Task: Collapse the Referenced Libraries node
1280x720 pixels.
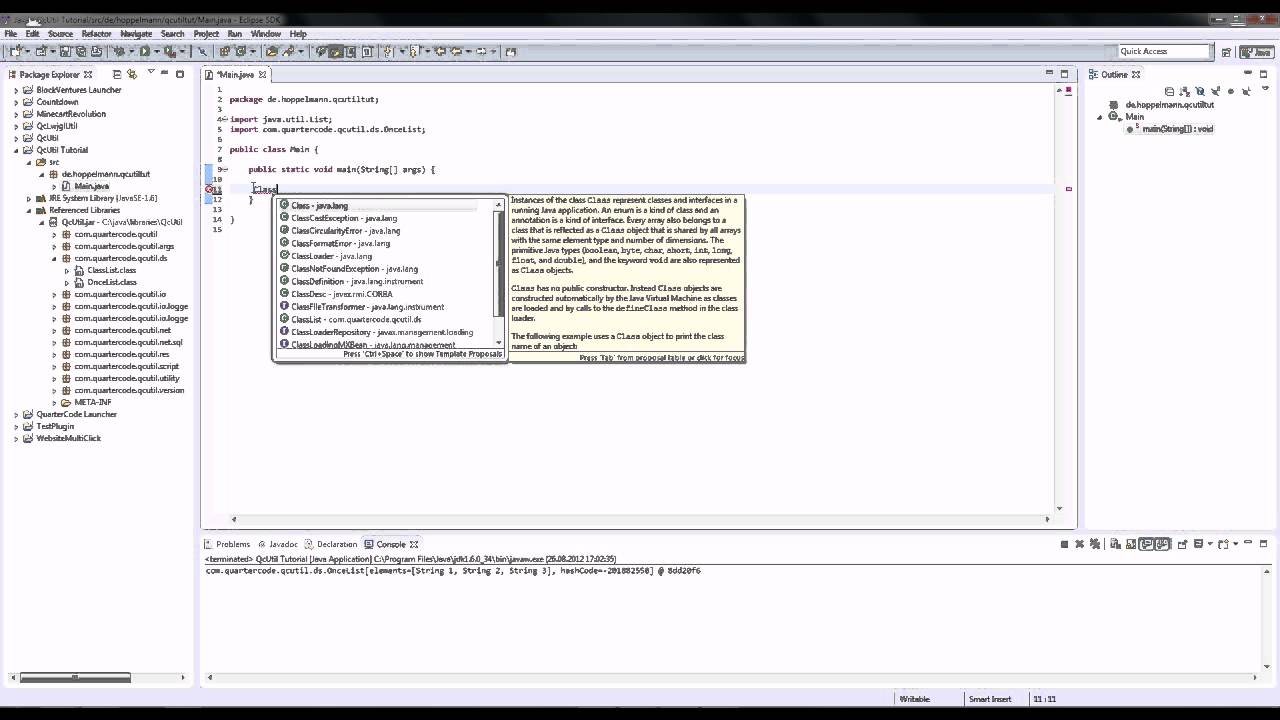Action: click(x=29, y=210)
